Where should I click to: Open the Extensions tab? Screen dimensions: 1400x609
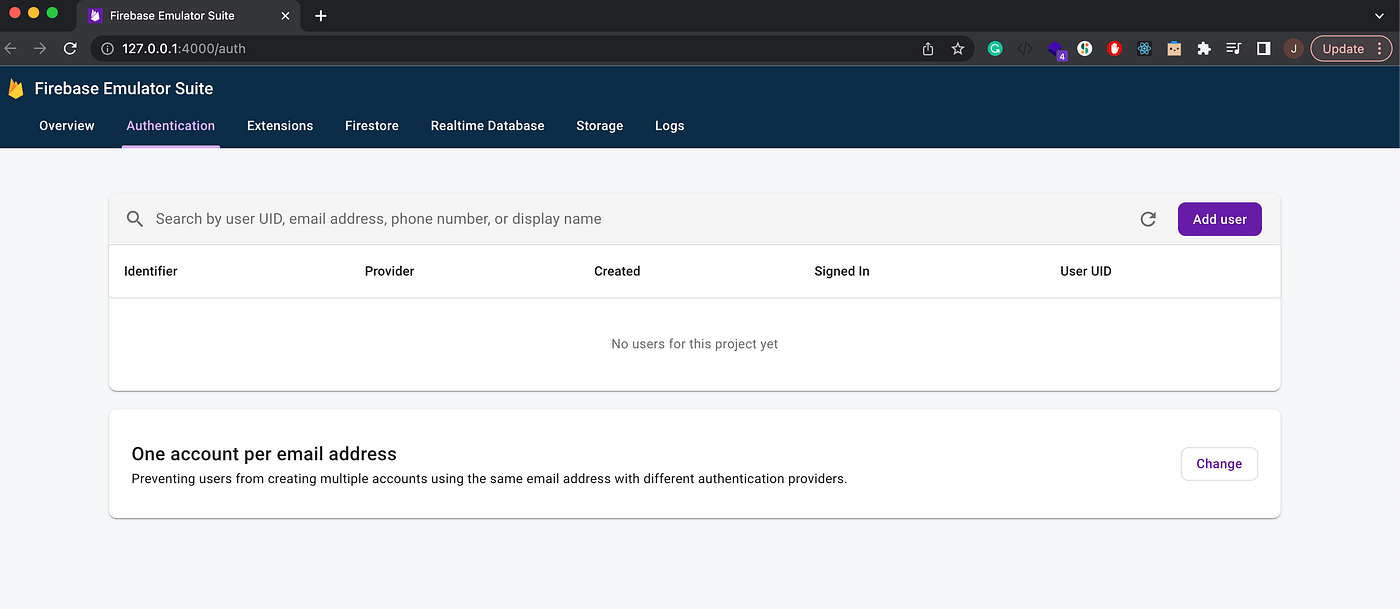click(280, 126)
